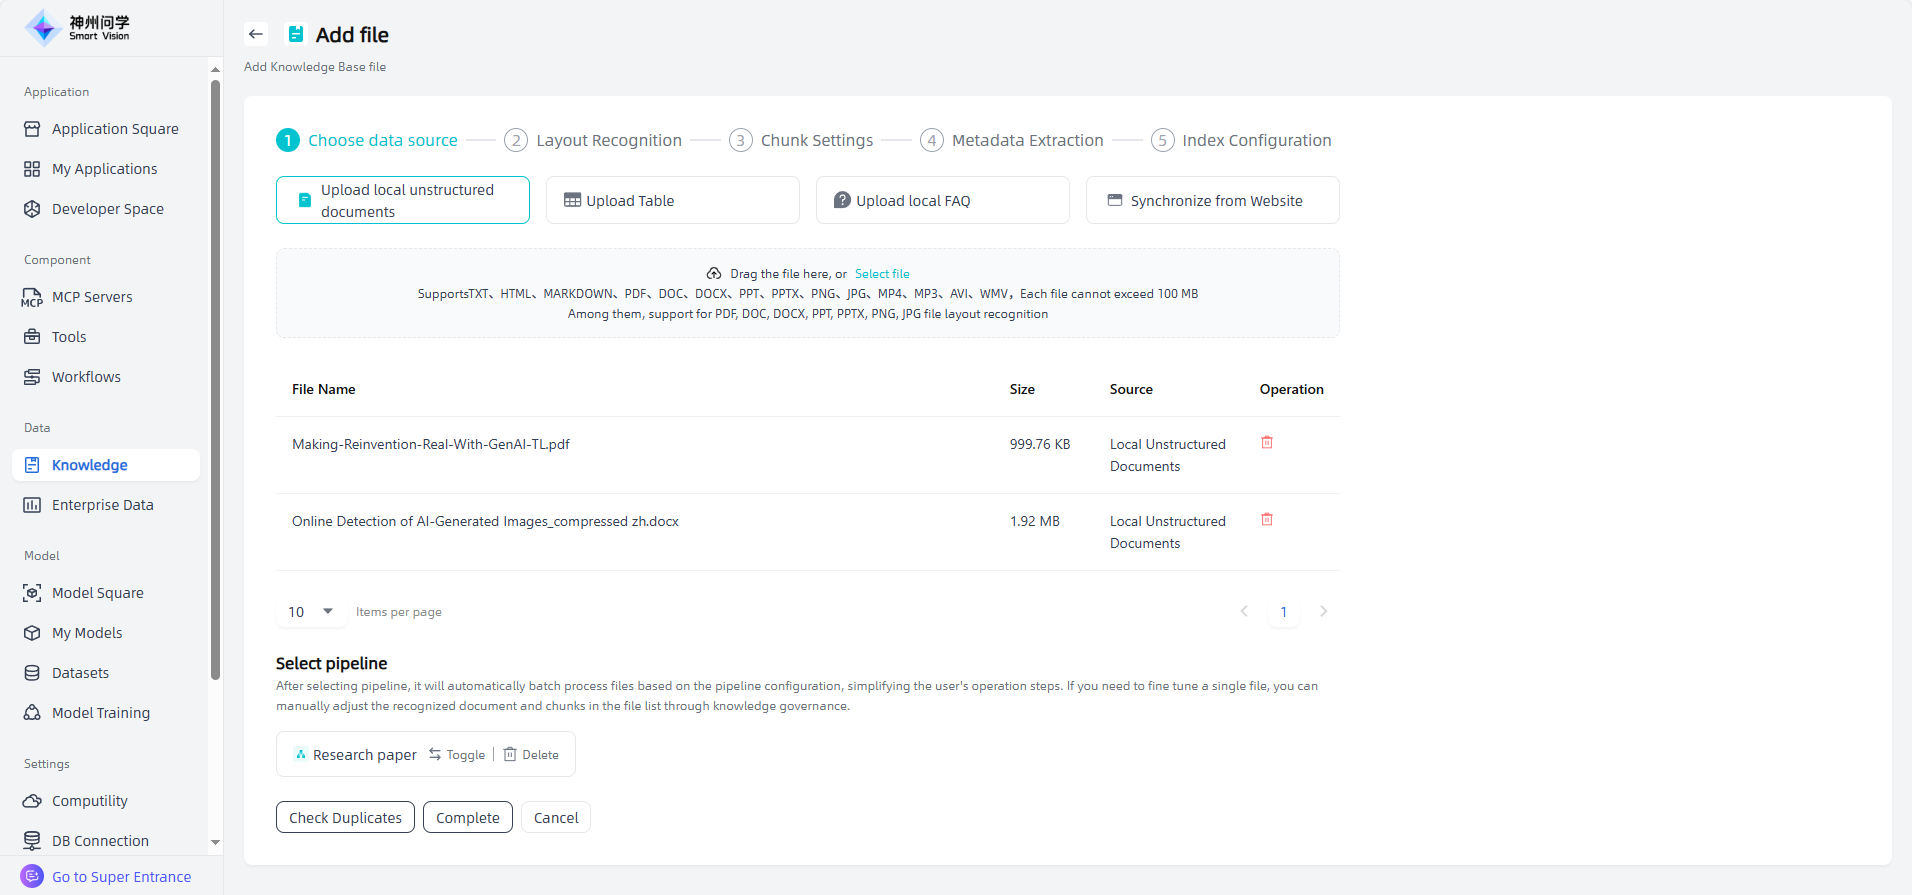1912x895 pixels.
Task: Select the Upload Table source option
Action: [x=672, y=200]
